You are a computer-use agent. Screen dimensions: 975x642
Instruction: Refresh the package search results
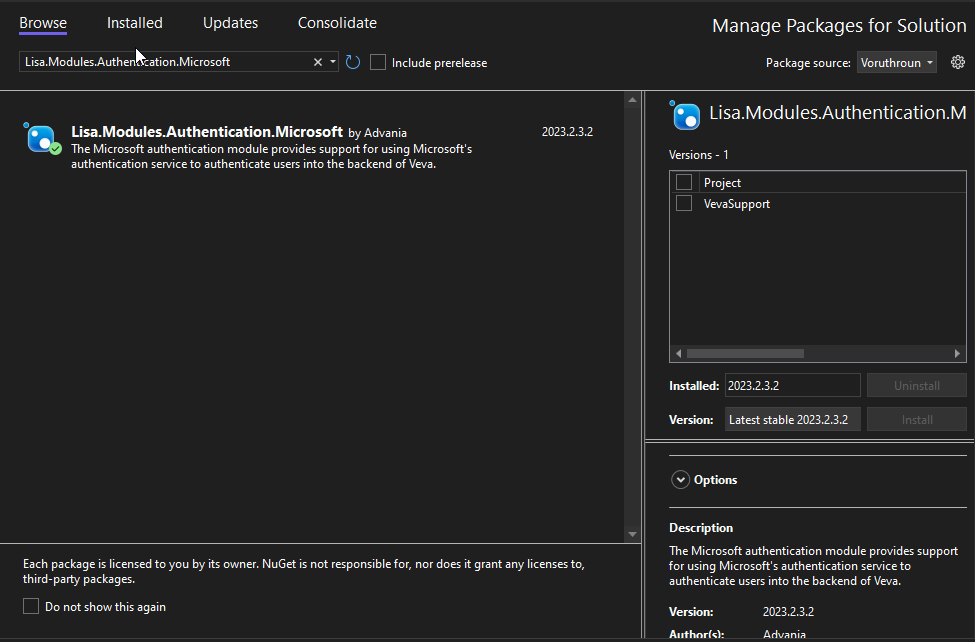(353, 62)
